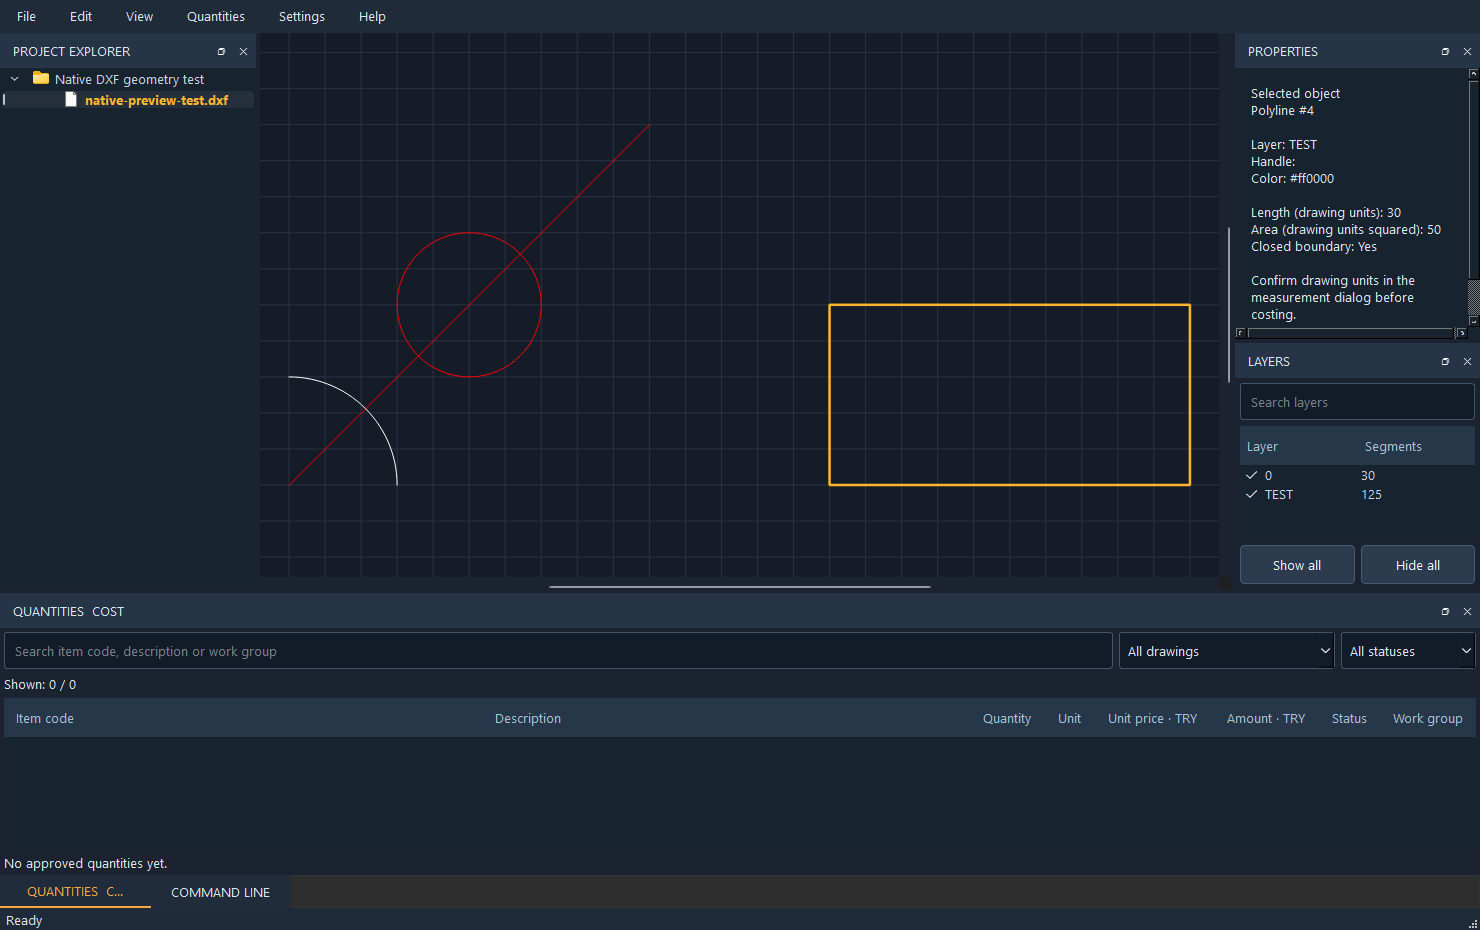
Task: Open the All statuses dropdown
Action: coord(1408,651)
